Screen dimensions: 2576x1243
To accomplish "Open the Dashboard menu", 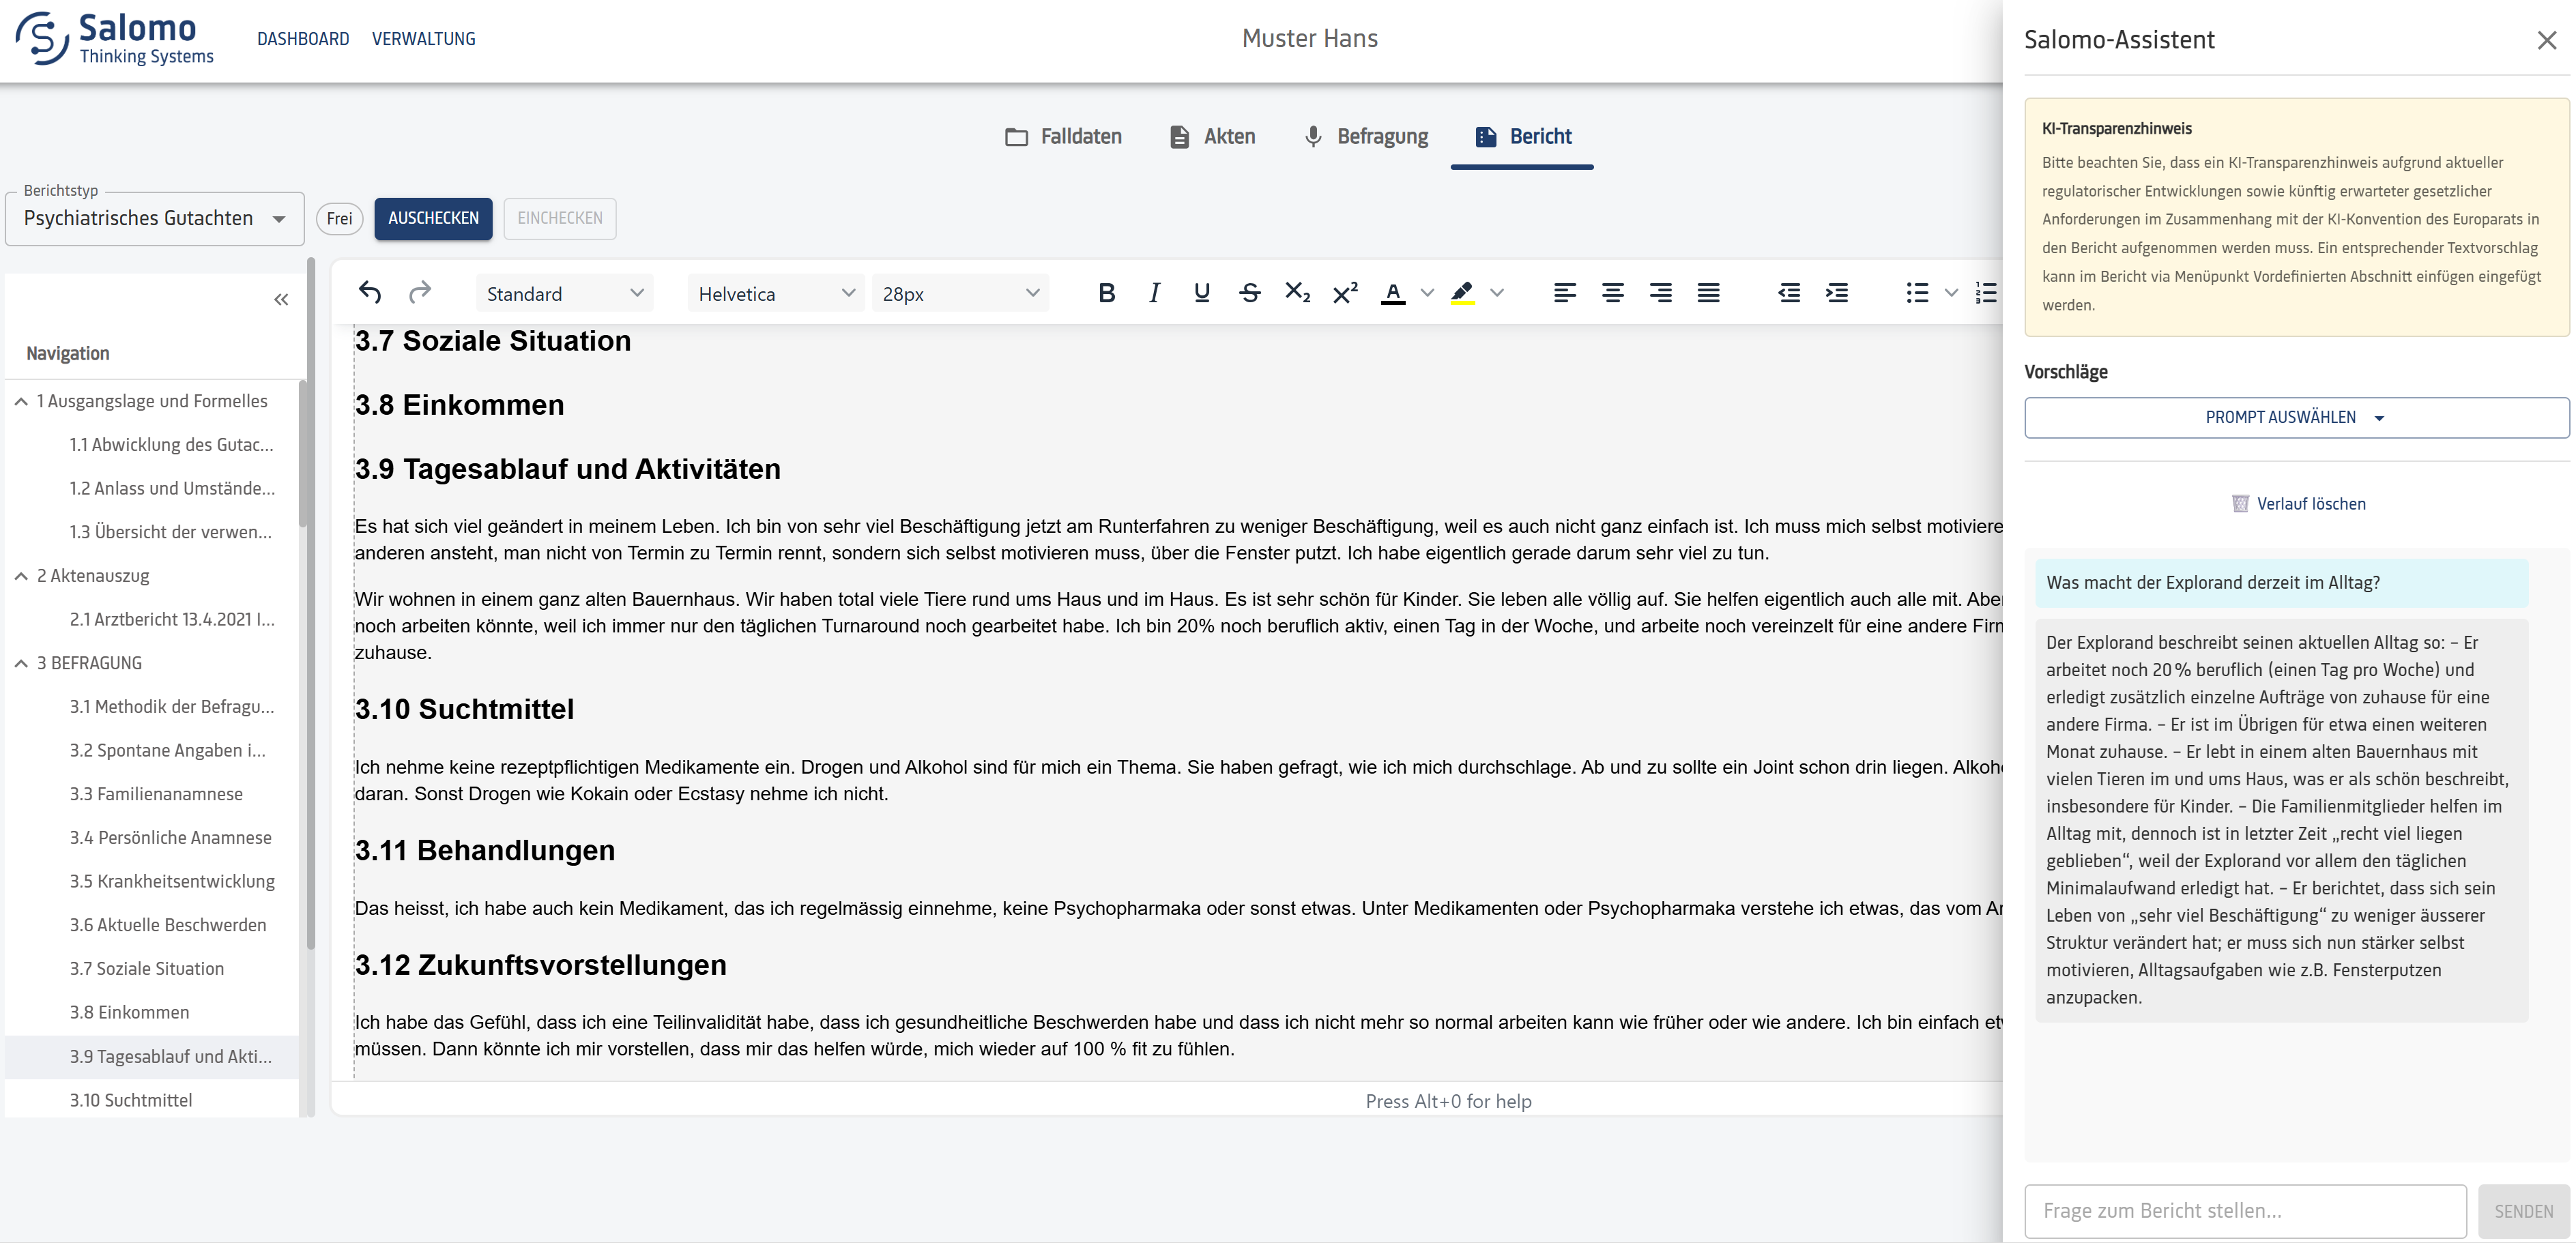I will coord(303,39).
